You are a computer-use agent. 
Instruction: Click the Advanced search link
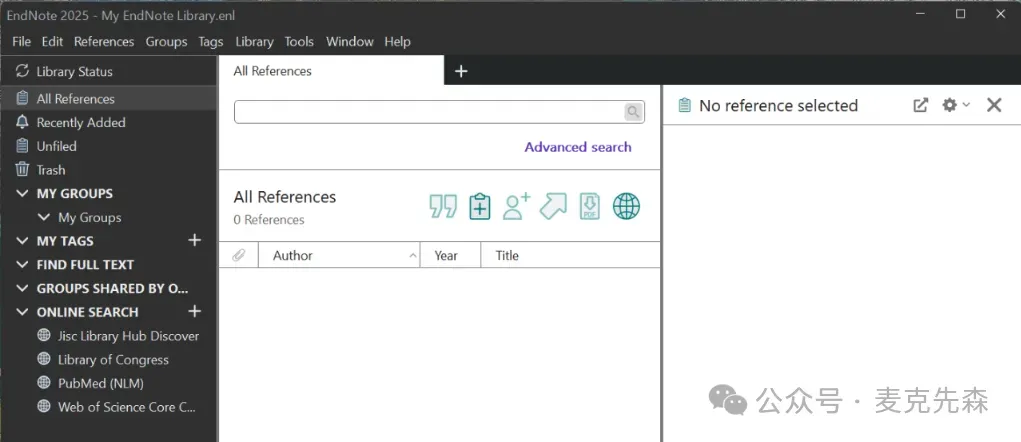click(x=578, y=147)
